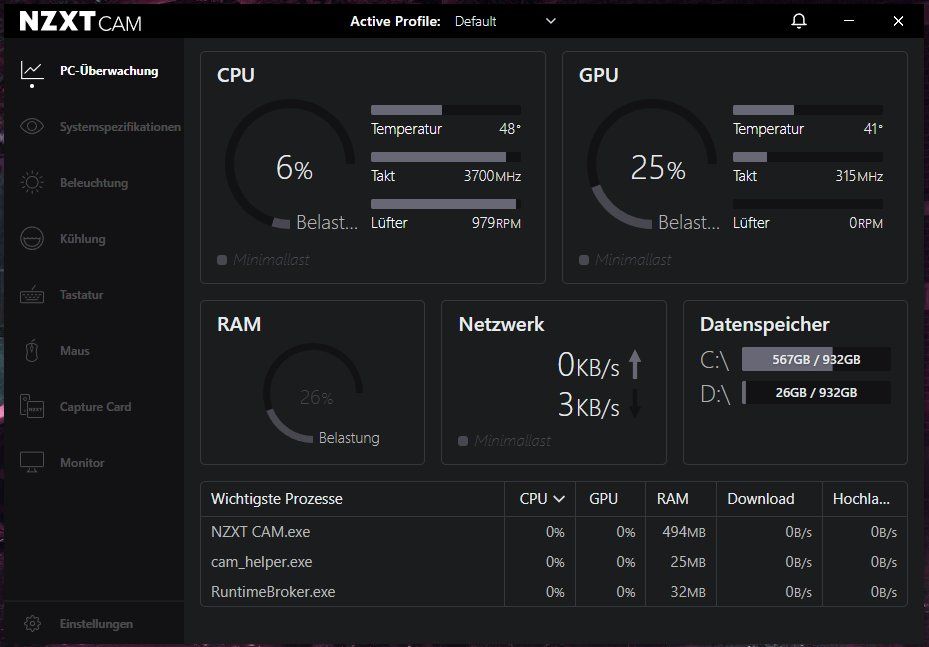This screenshot has width=929, height=647.
Task: Click the GPU card title
Action: pos(598,75)
